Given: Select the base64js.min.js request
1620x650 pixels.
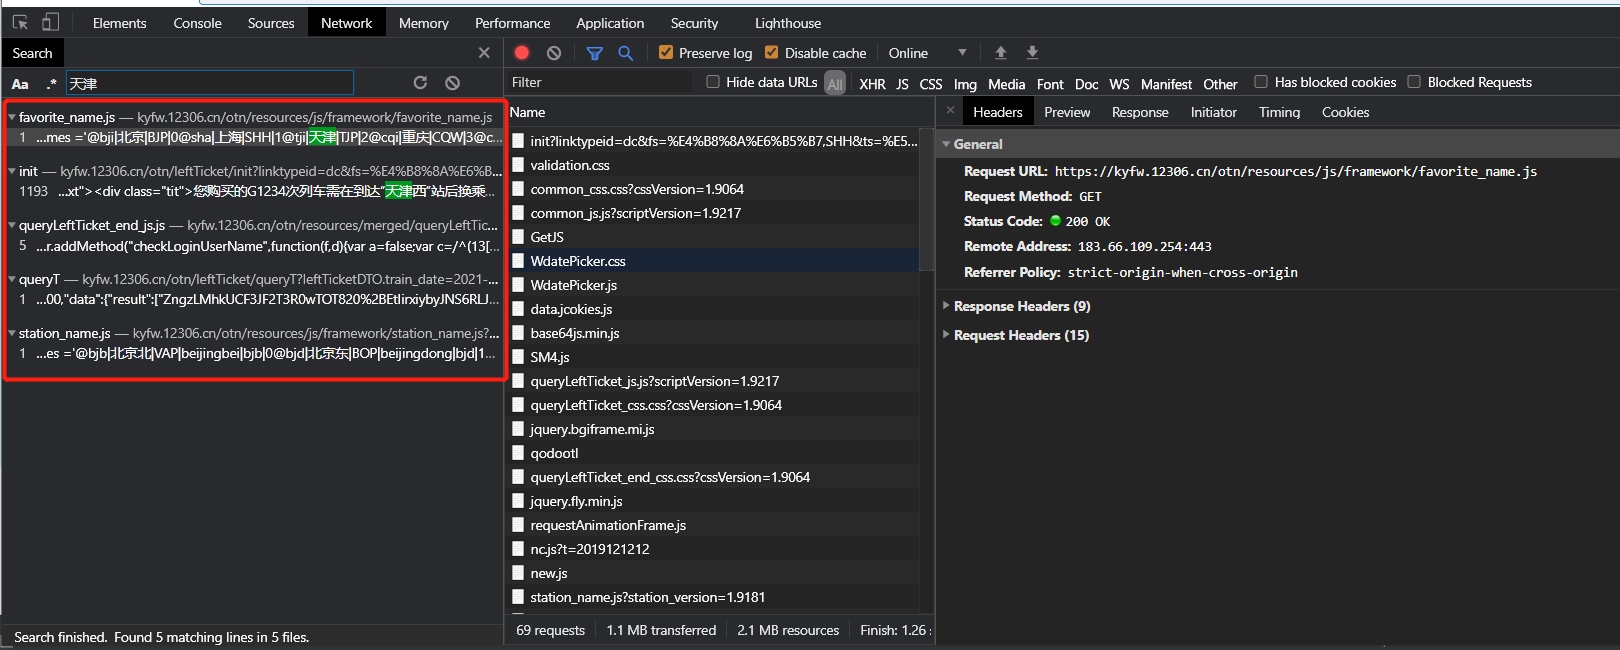Looking at the screenshot, I should point(714,333).
